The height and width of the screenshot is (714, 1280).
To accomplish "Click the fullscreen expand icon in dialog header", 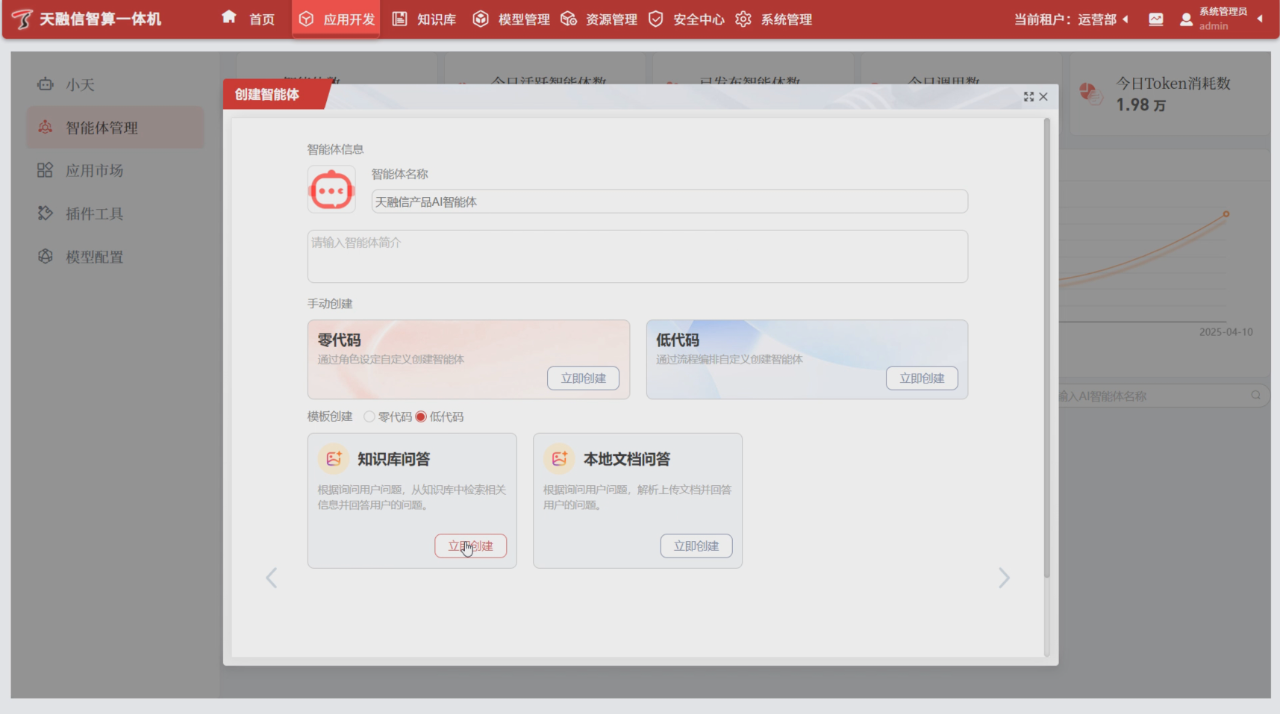I will click(1028, 97).
